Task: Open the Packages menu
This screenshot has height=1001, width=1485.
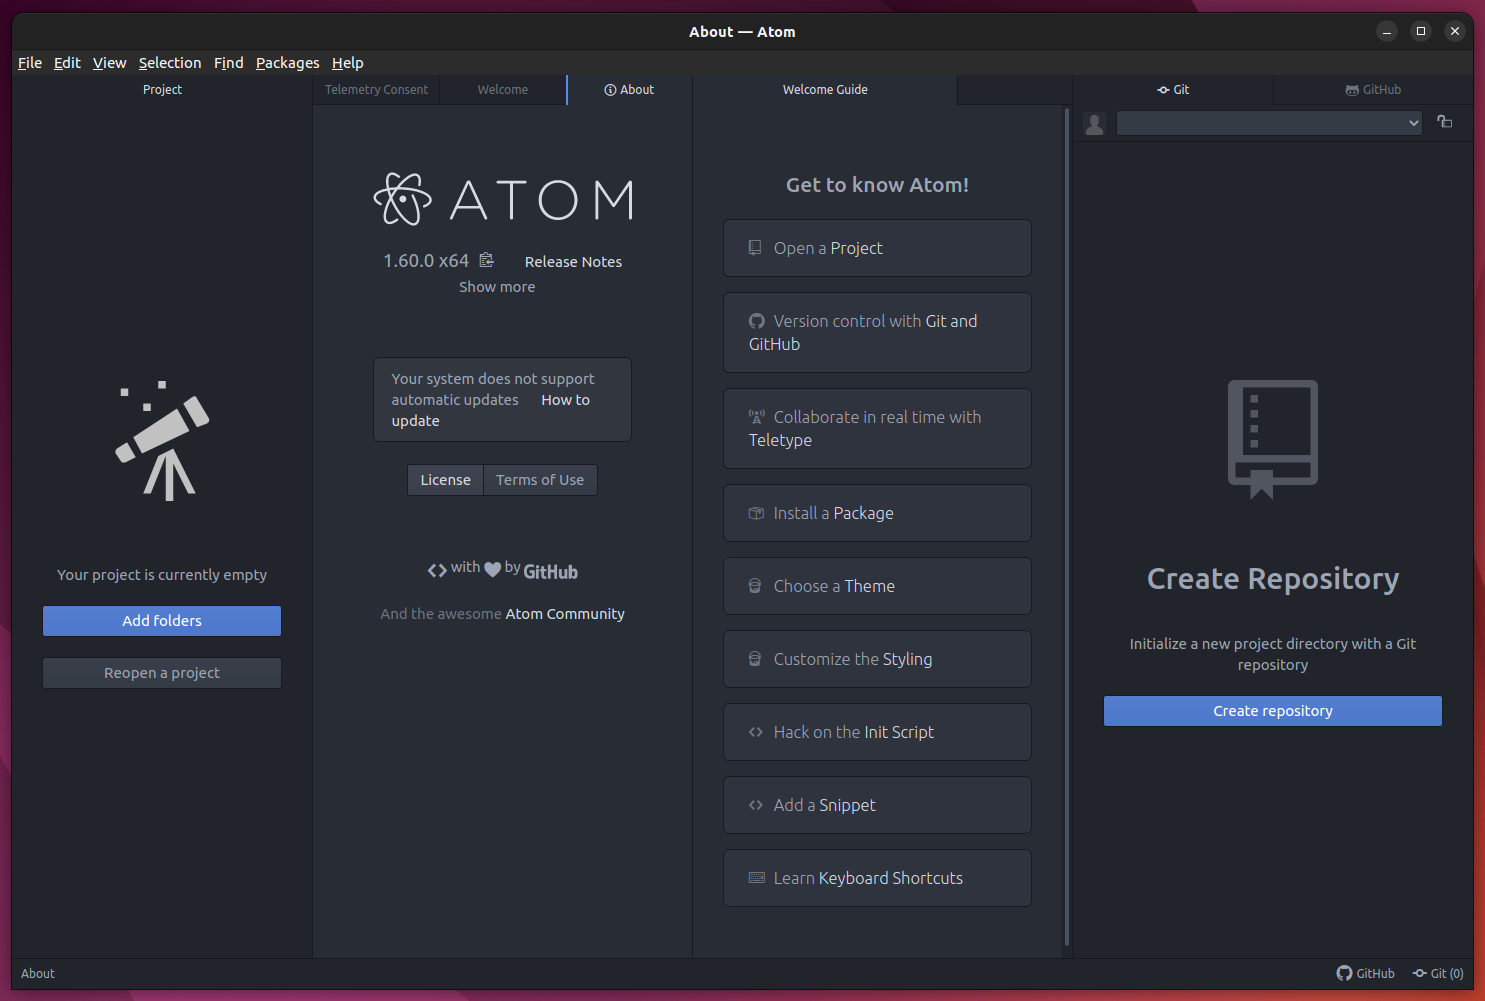Action: [x=288, y=62]
